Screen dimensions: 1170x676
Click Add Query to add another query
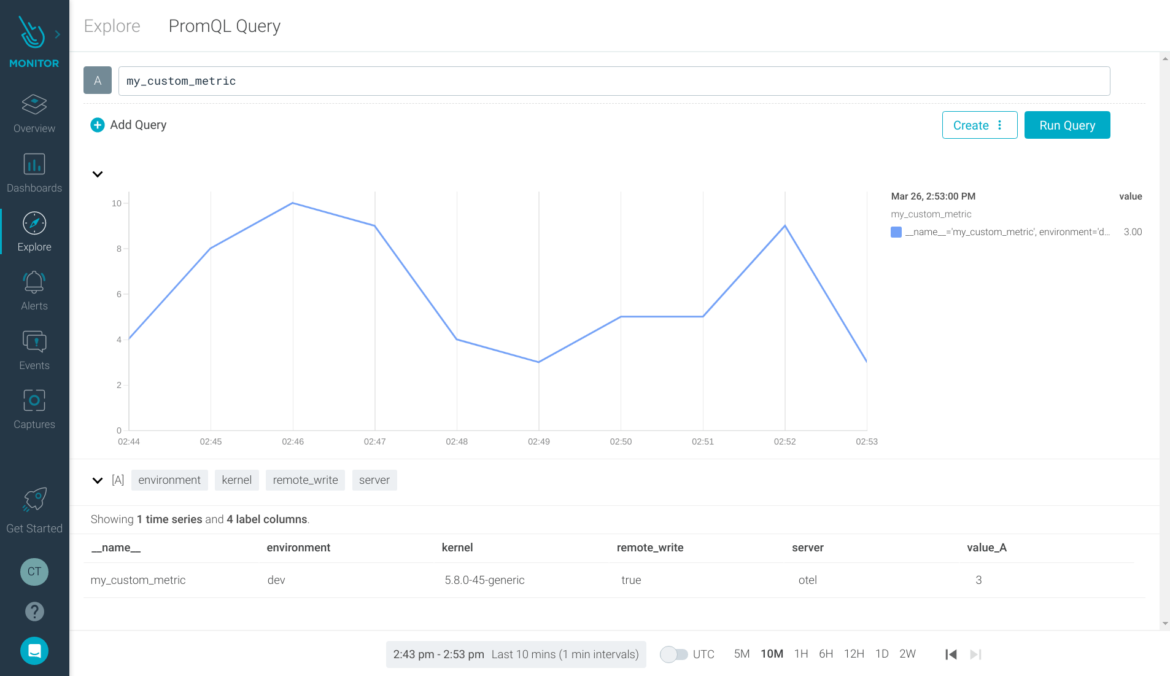click(x=128, y=125)
